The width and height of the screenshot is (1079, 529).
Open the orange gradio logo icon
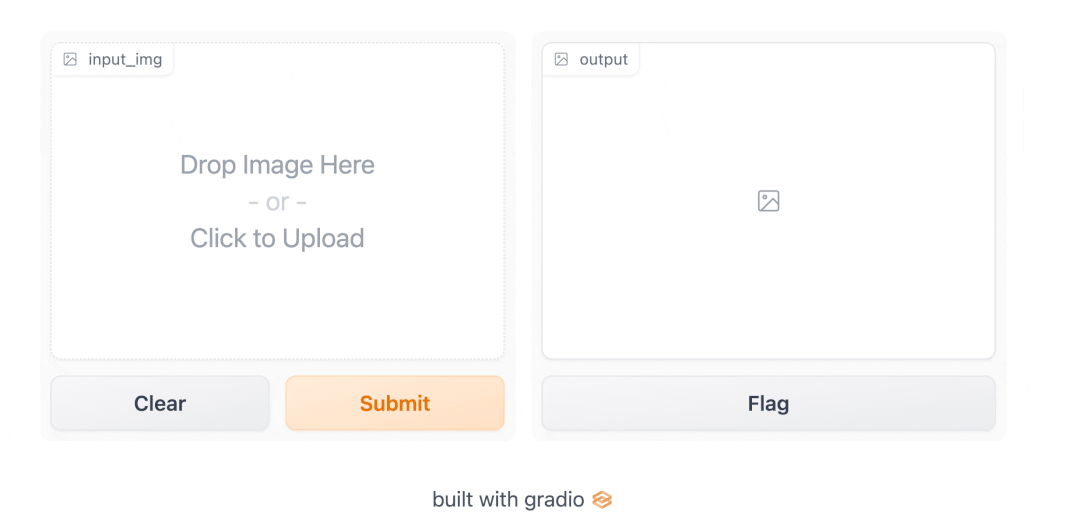pos(602,499)
